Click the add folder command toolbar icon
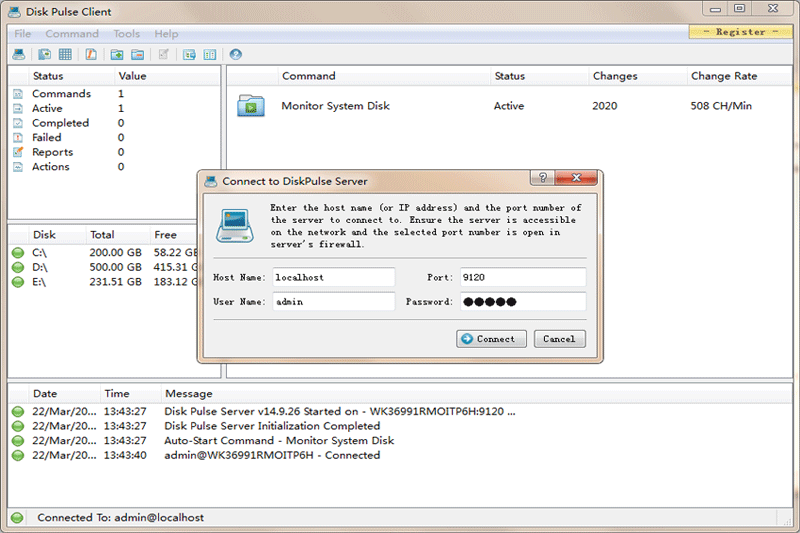 117,54
